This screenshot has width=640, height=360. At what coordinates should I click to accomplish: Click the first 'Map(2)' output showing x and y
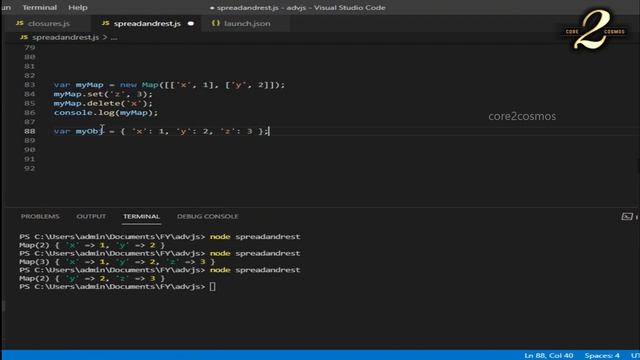click(x=92, y=245)
